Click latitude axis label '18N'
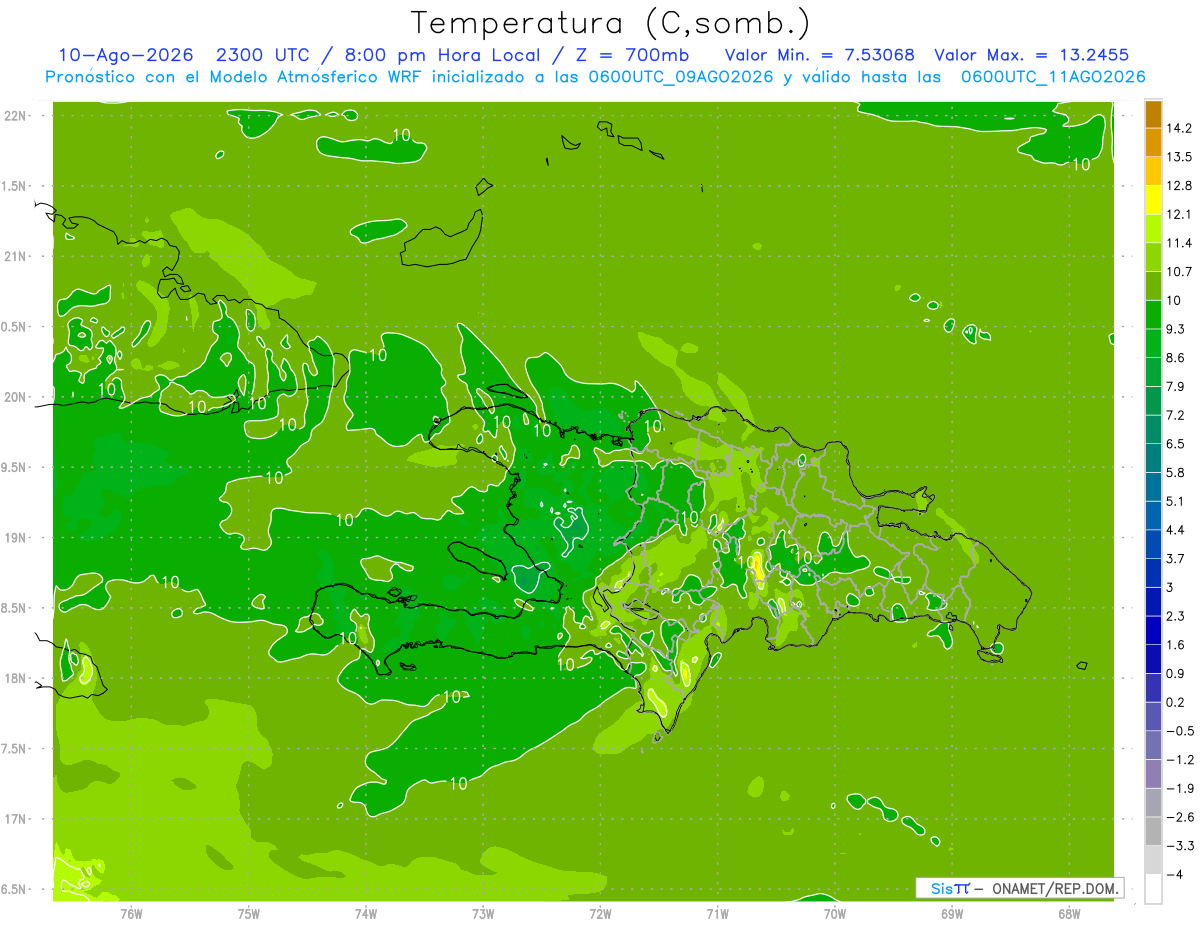The image size is (1200, 927). [x=15, y=679]
